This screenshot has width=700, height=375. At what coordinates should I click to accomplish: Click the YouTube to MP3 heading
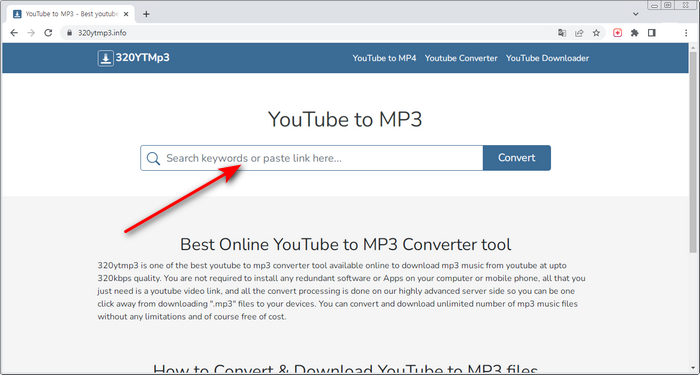[345, 120]
